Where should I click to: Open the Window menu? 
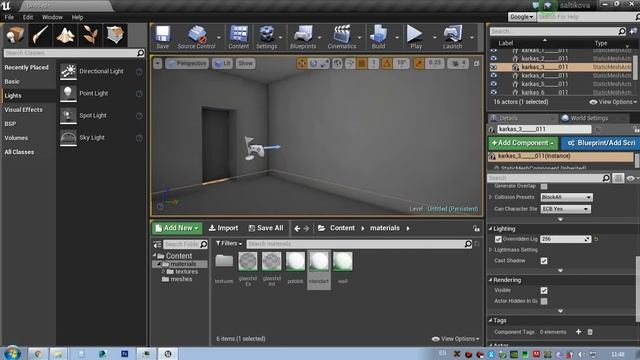pos(52,17)
